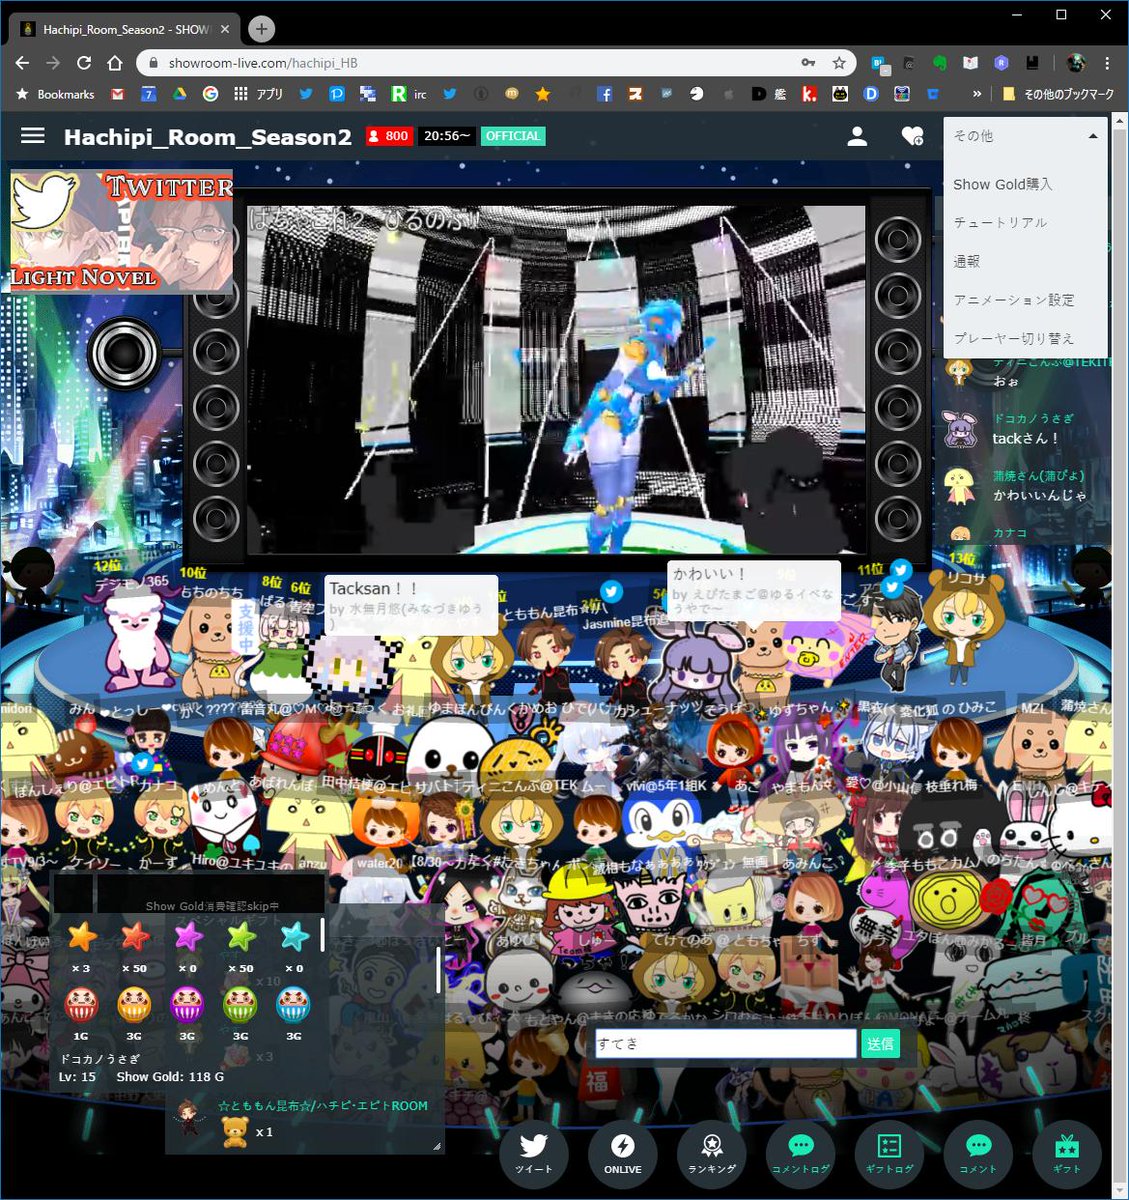Click the saved password key icon

tap(808, 63)
